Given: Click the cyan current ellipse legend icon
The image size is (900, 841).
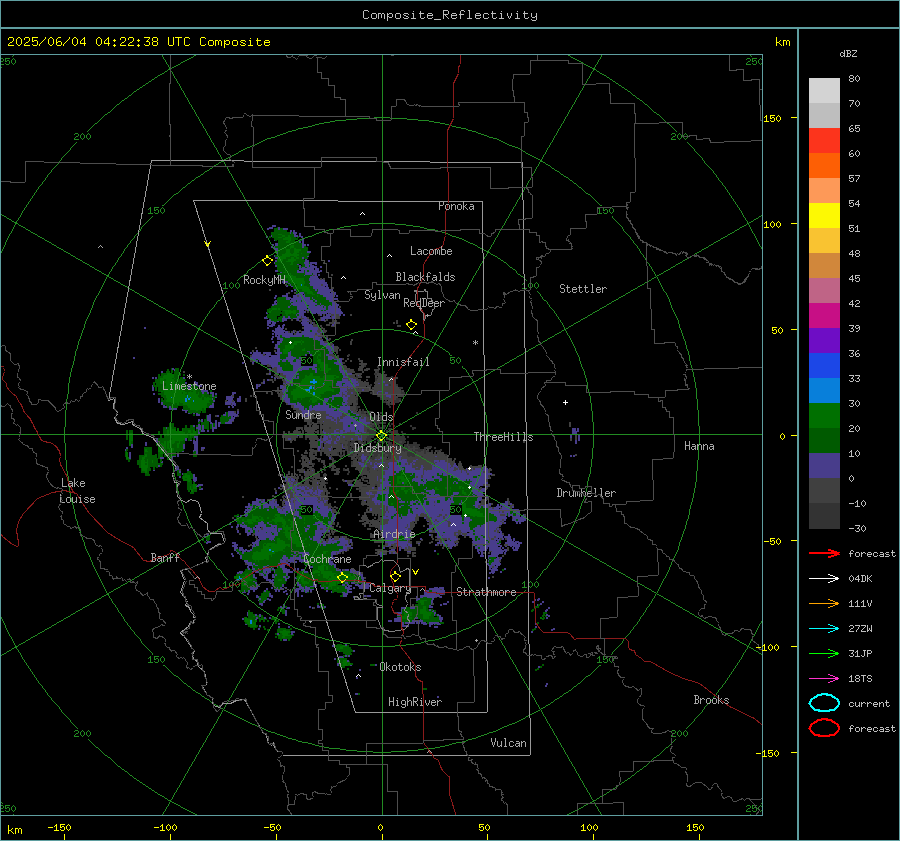Looking at the screenshot, I should tap(824, 703).
